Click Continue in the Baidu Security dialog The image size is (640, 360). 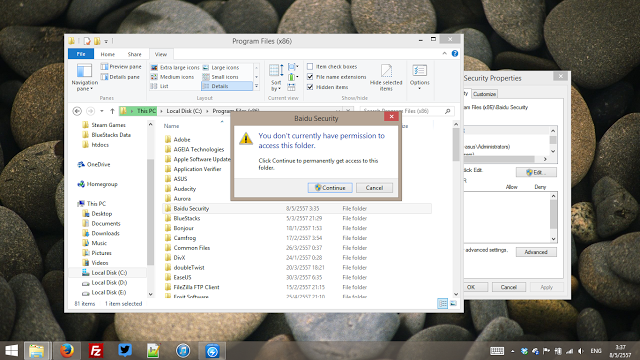330,188
